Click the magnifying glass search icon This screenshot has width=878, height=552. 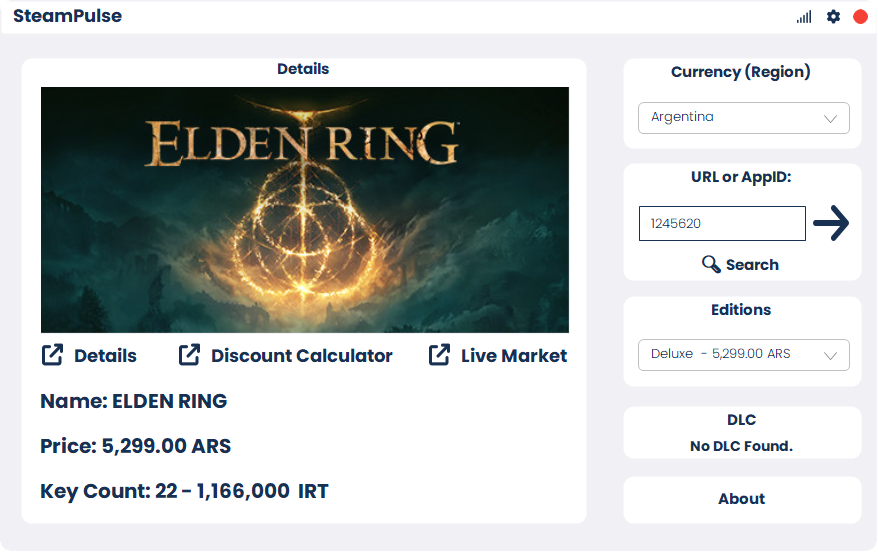coord(711,264)
